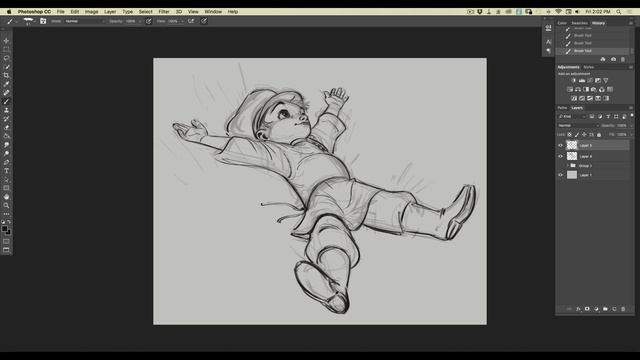Add a Hue/Saturation adjustment
The image size is (640, 360).
click(x=570, y=89)
